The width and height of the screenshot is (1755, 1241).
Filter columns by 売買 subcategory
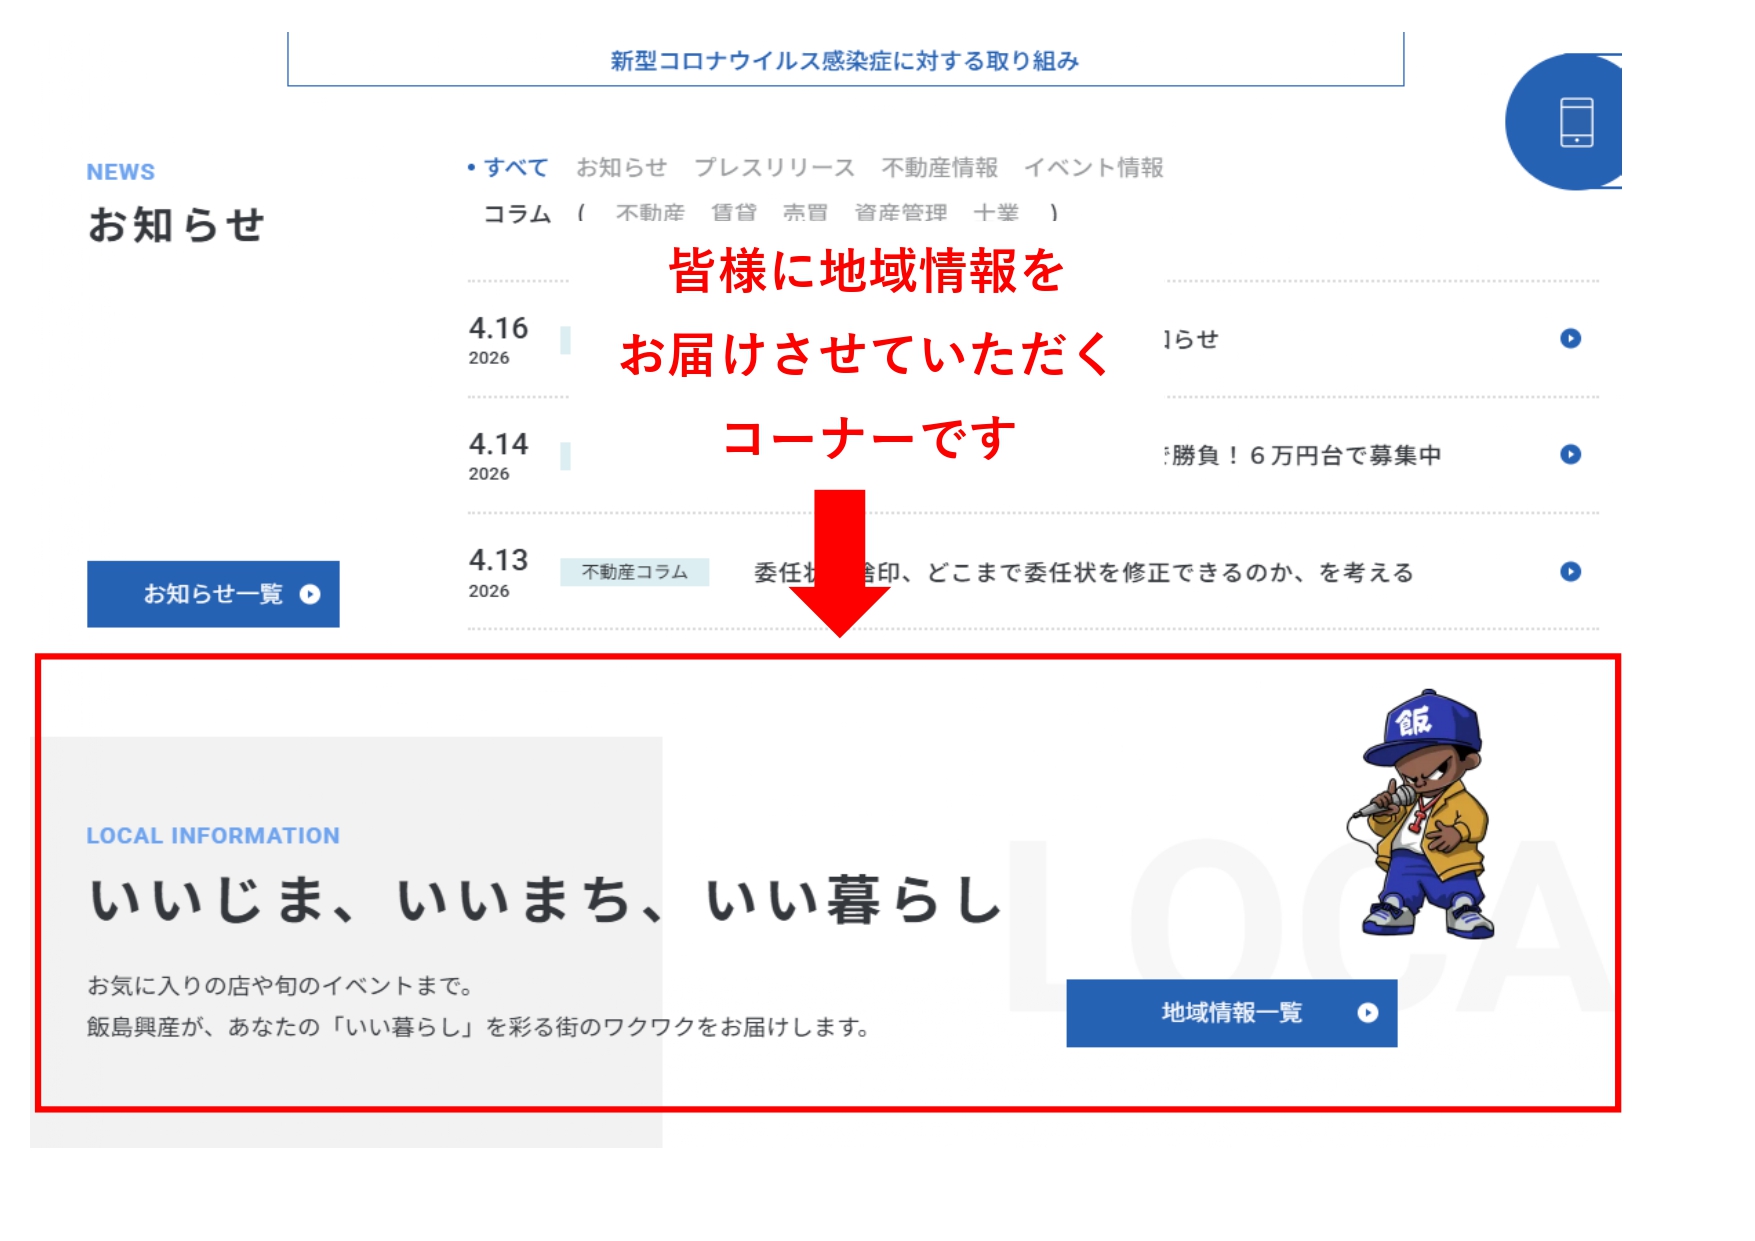tap(805, 213)
